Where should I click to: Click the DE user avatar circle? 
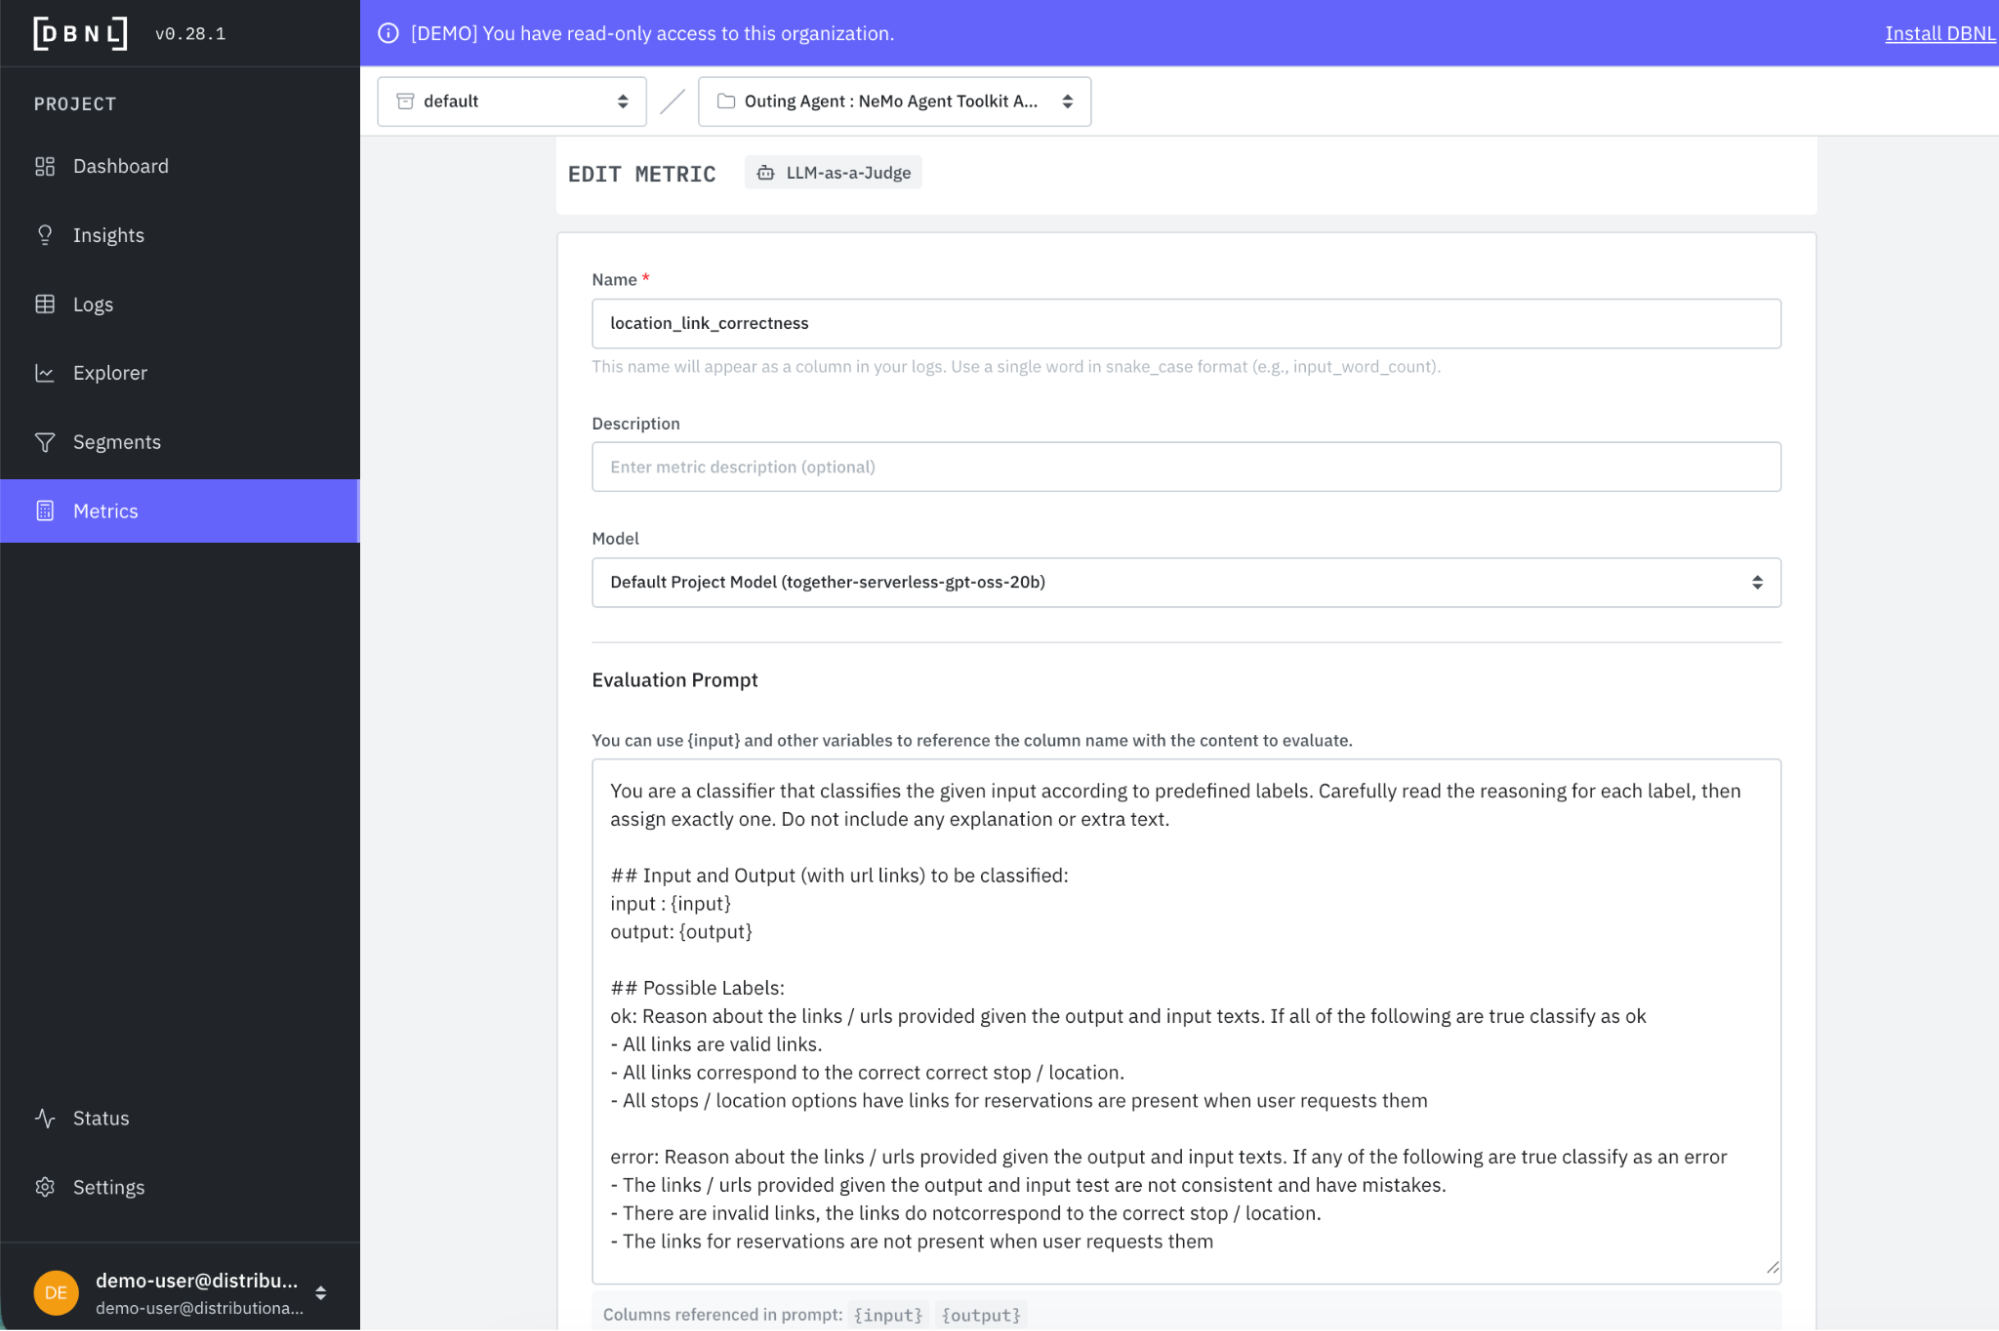(x=56, y=1292)
